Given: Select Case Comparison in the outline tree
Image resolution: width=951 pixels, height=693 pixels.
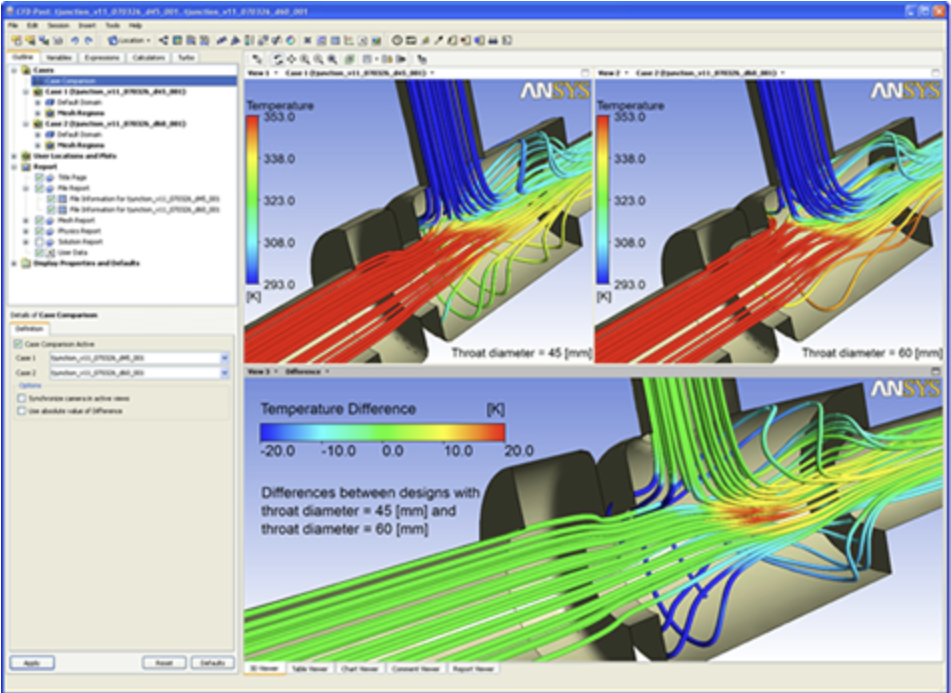Looking at the screenshot, I should pos(68,81).
